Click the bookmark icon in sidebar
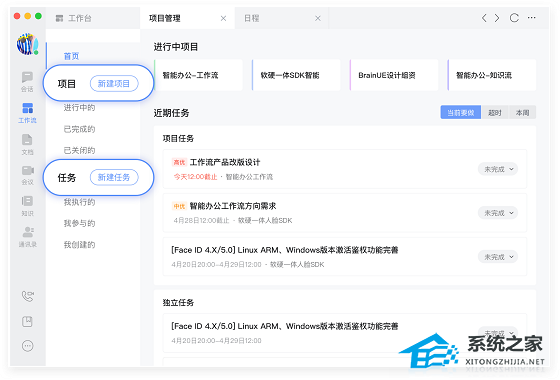 tap(28, 321)
